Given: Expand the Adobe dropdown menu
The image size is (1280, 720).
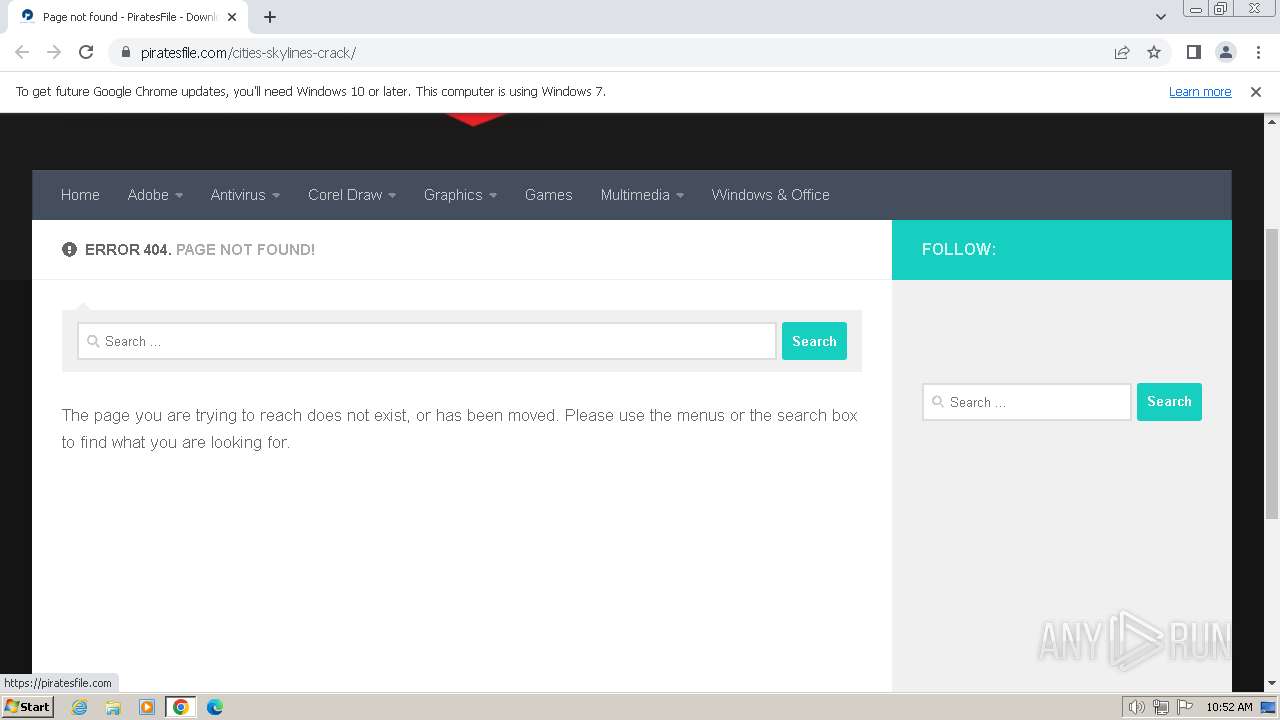Looking at the screenshot, I should tap(155, 195).
